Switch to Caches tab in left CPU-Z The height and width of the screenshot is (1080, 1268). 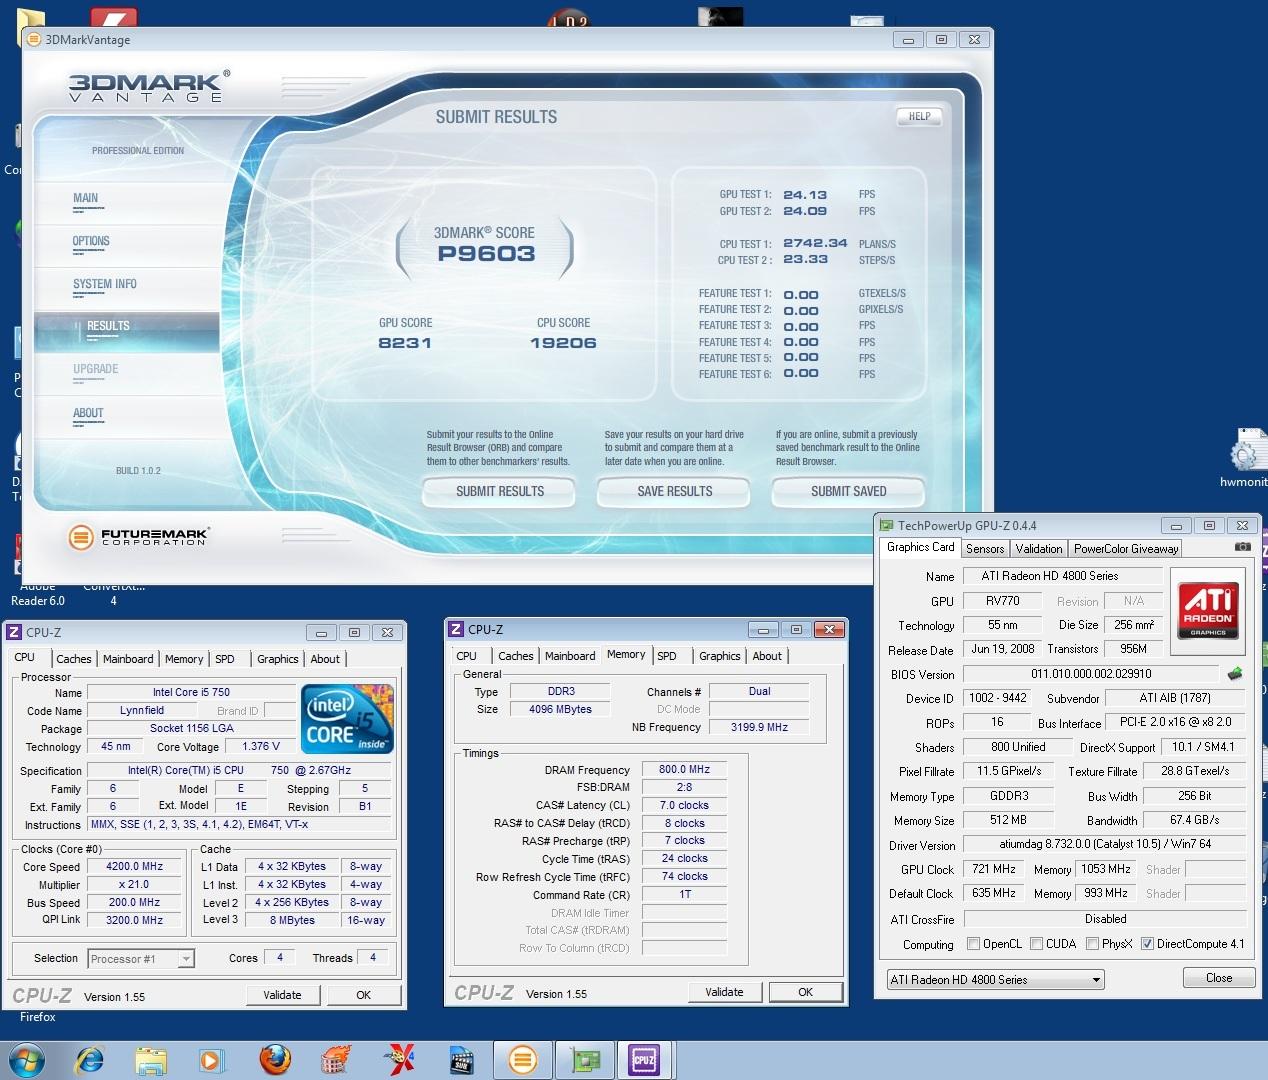click(x=74, y=659)
